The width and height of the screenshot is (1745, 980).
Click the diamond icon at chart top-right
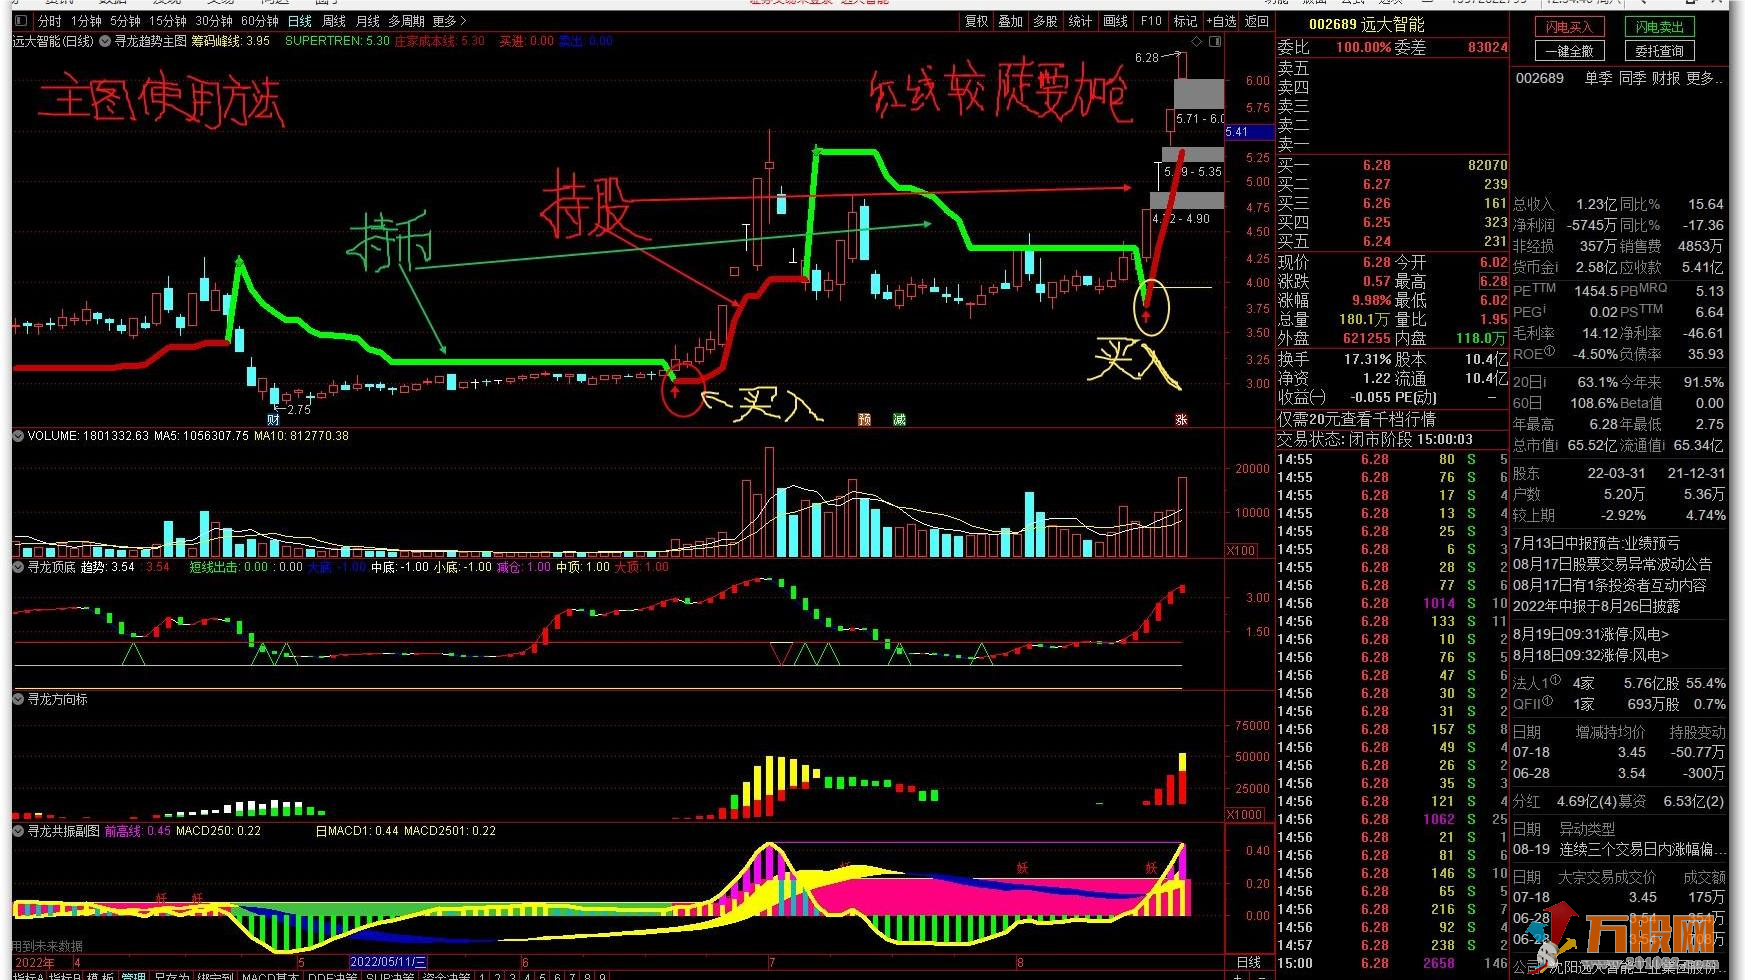click(x=1198, y=41)
